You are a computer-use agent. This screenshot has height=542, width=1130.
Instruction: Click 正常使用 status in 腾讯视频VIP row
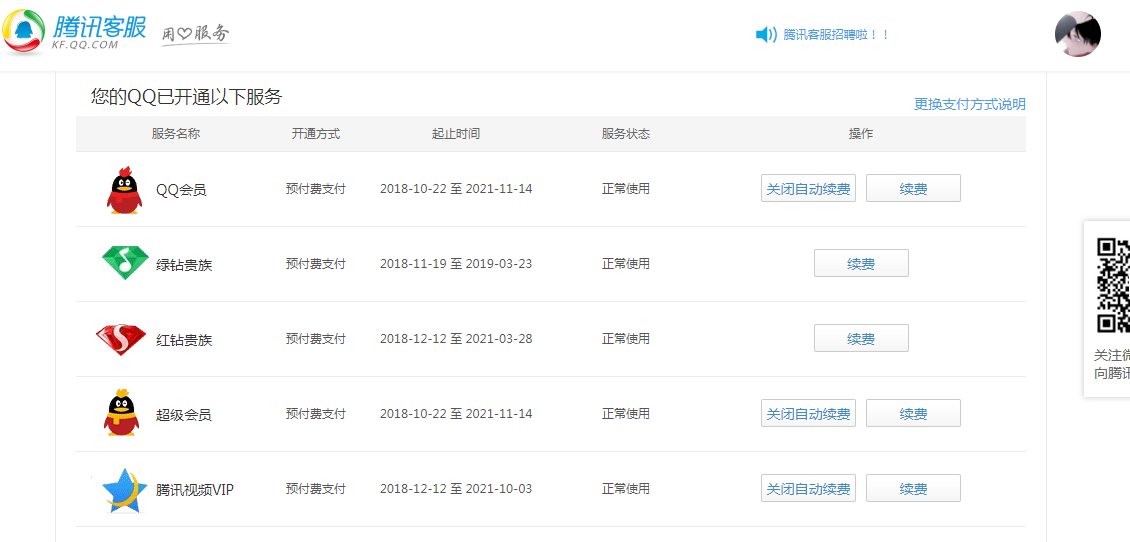(626, 489)
